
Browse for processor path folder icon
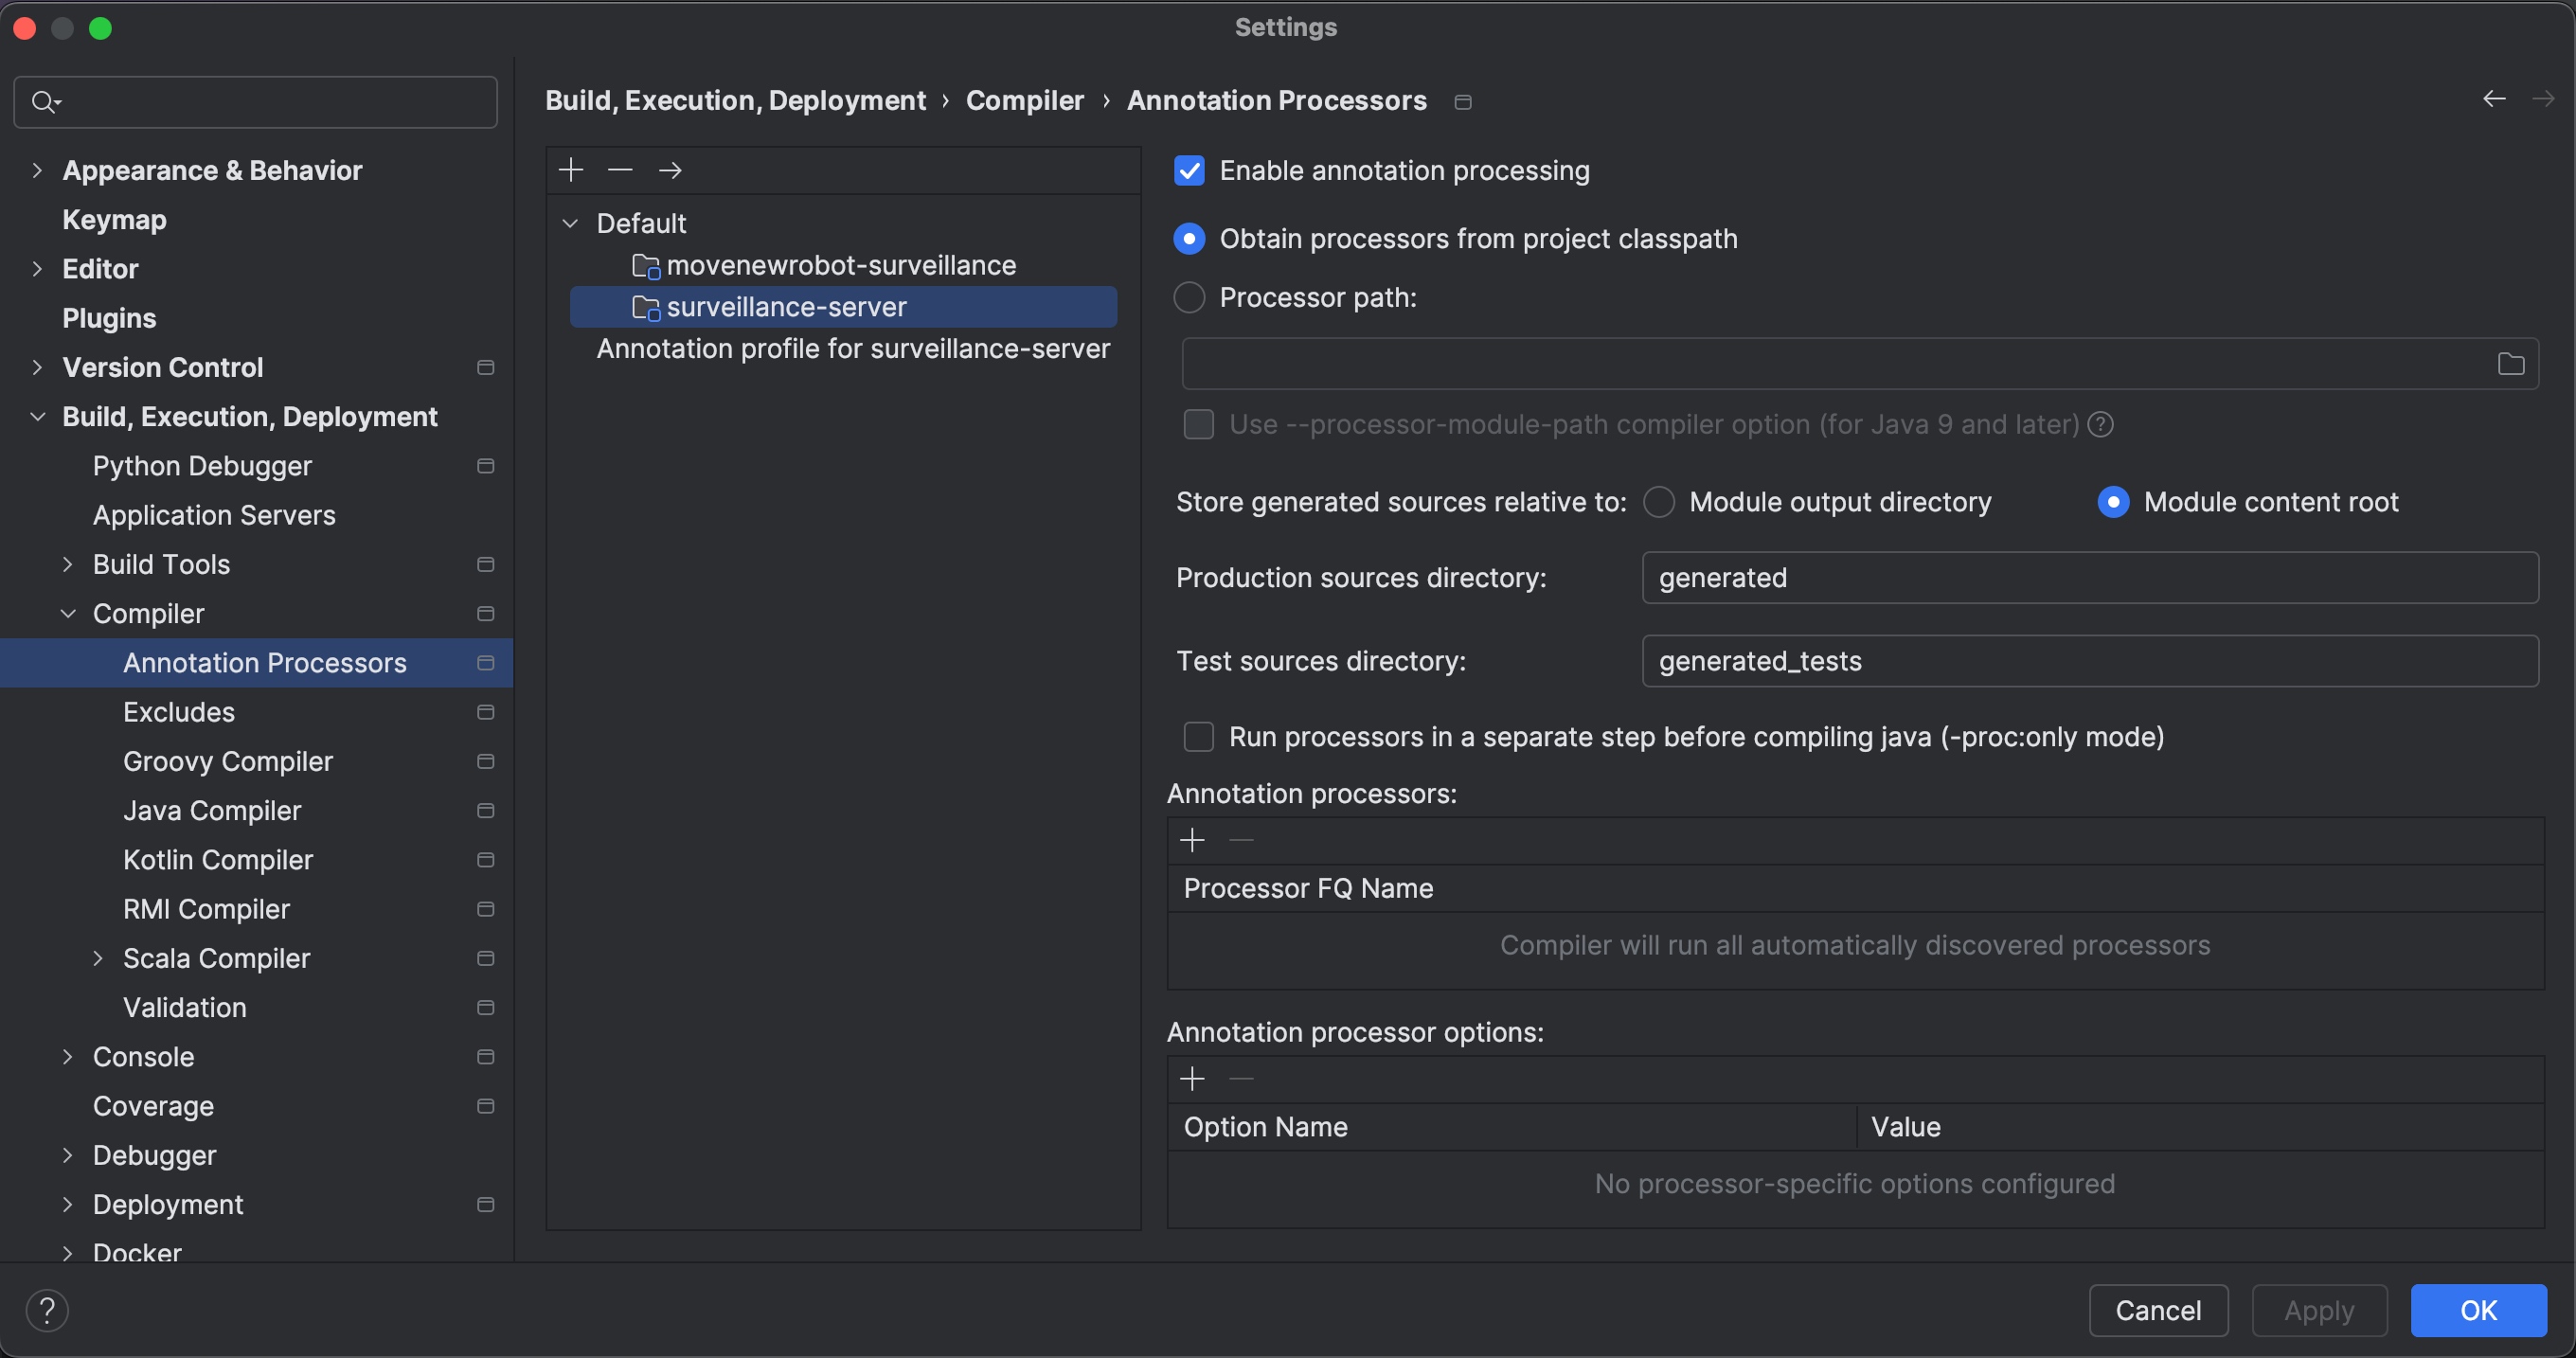click(x=2510, y=364)
